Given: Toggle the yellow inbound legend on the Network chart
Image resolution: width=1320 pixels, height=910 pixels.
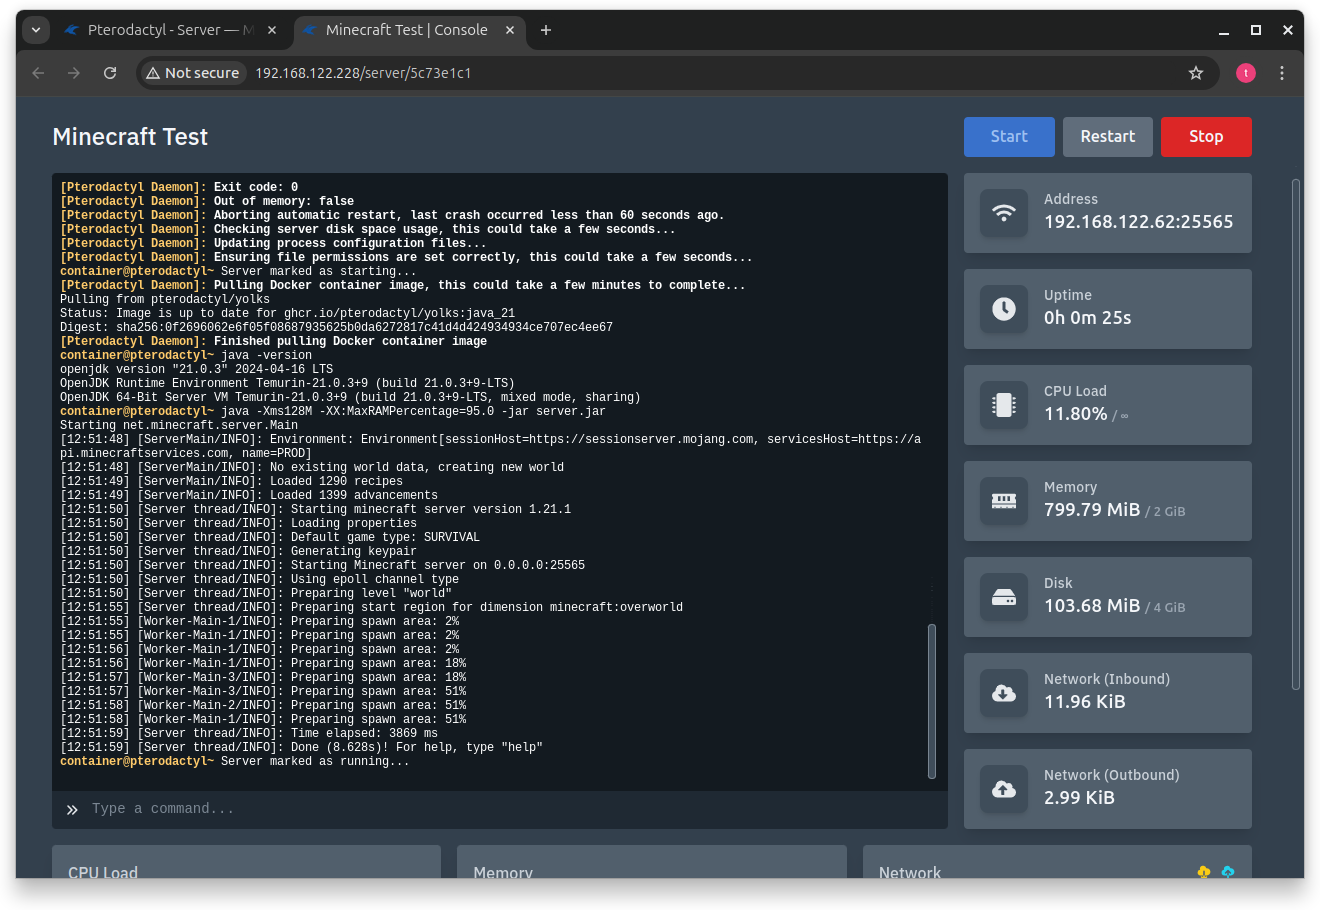Looking at the screenshot, I should pyautogui.click(x=1203, y=871).
